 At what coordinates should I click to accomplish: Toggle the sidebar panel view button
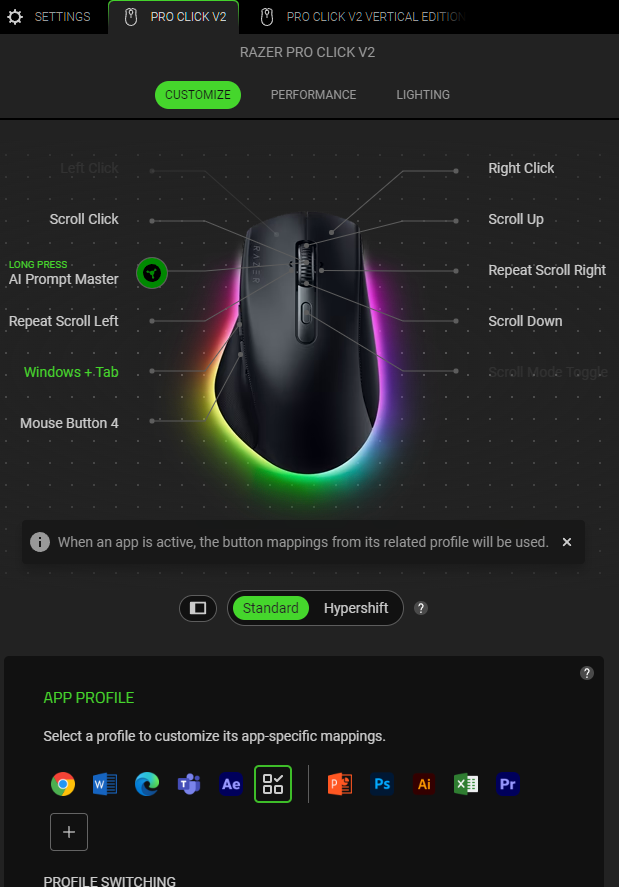(198, 608)
